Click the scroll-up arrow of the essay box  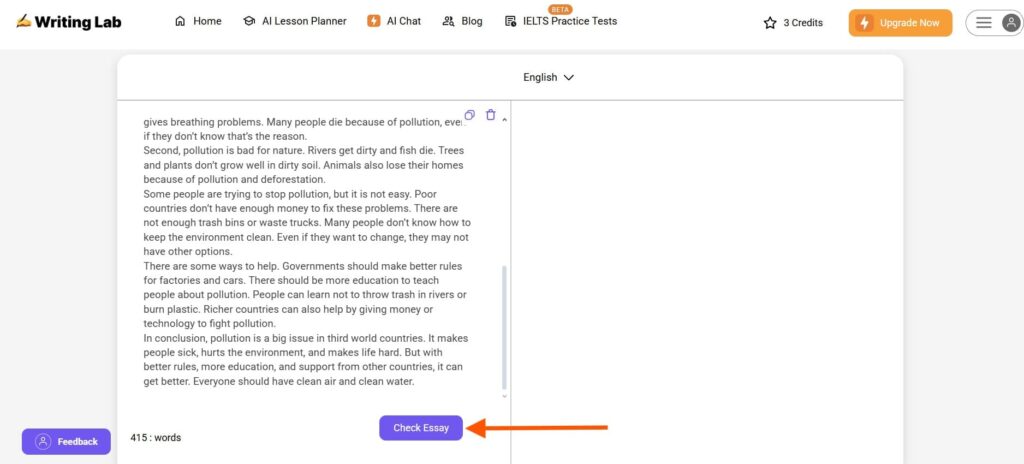tap(504, 120)
